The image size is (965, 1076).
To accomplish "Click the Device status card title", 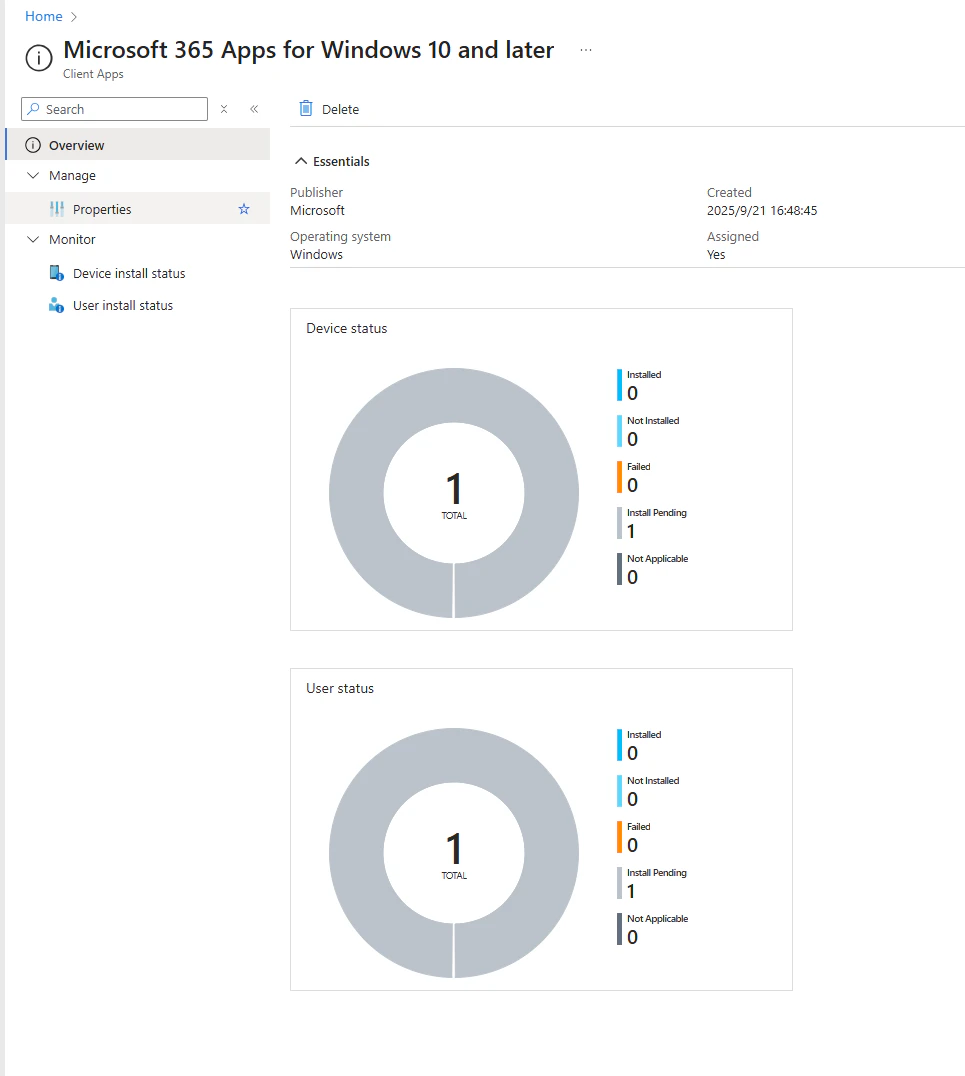I will (x=347, y=329).
